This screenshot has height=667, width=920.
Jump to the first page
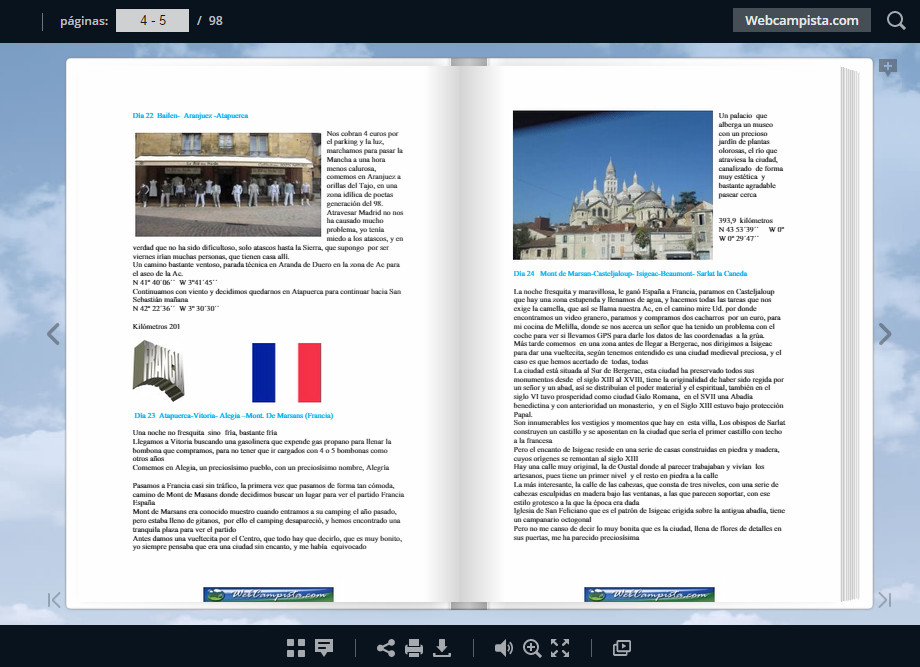click(x=54, y=600)
